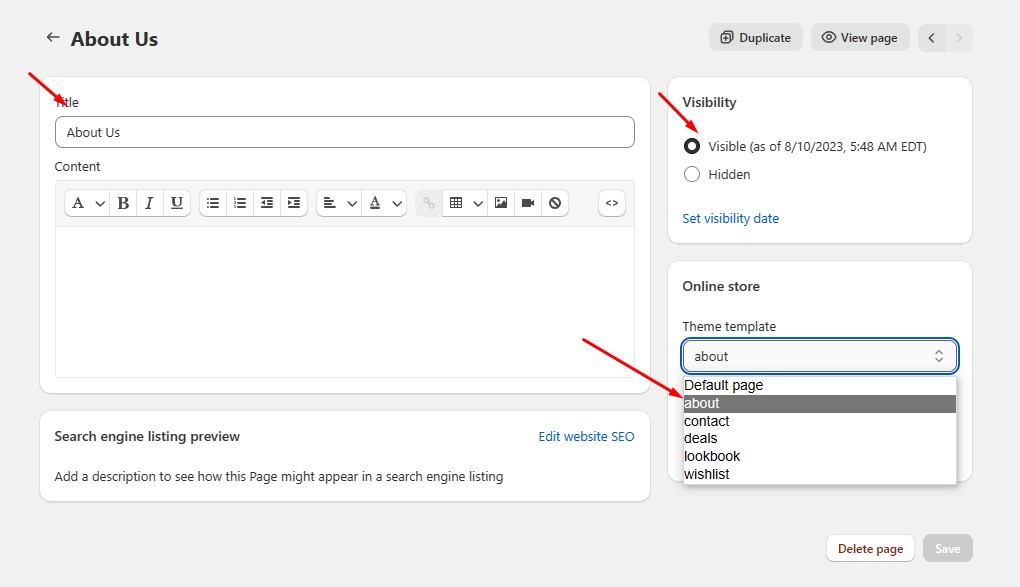
Task: Apply underline formatting
Action: (x=176, y=203)
